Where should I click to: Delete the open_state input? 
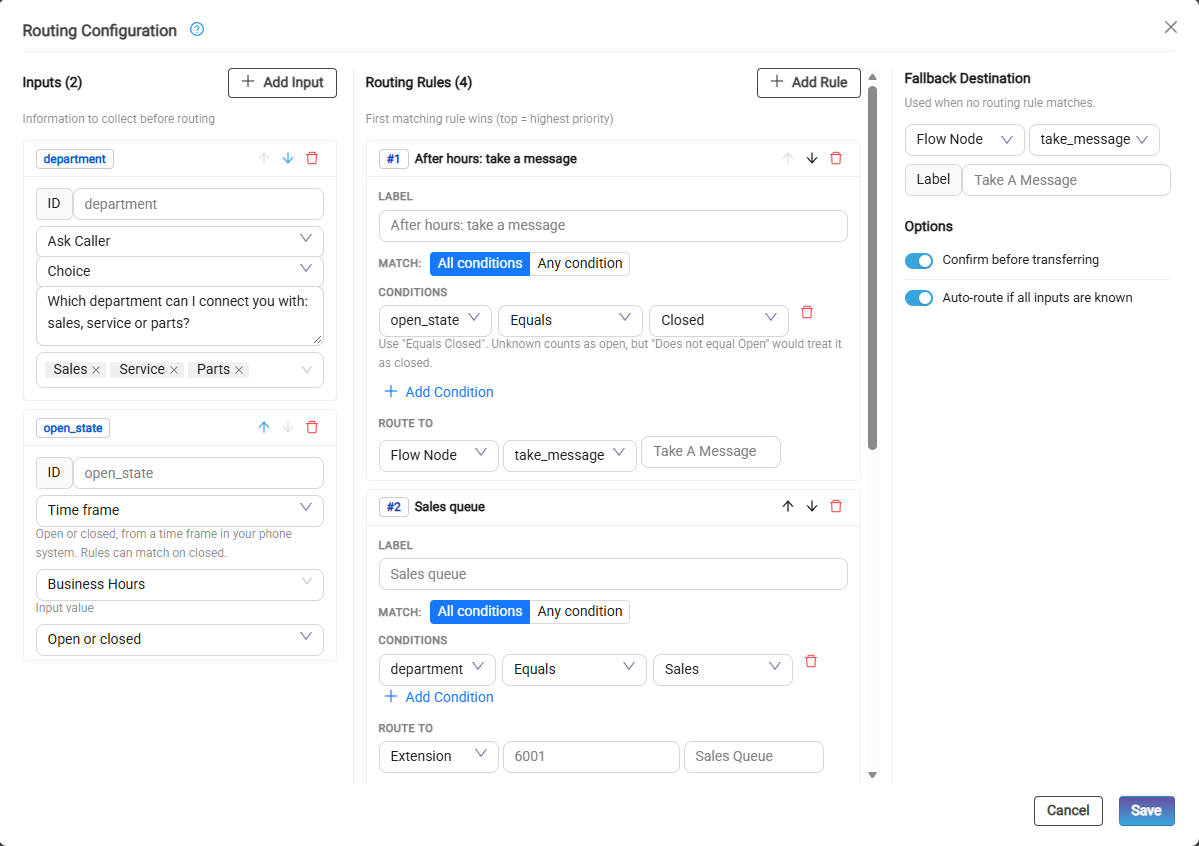click(312, 428)
